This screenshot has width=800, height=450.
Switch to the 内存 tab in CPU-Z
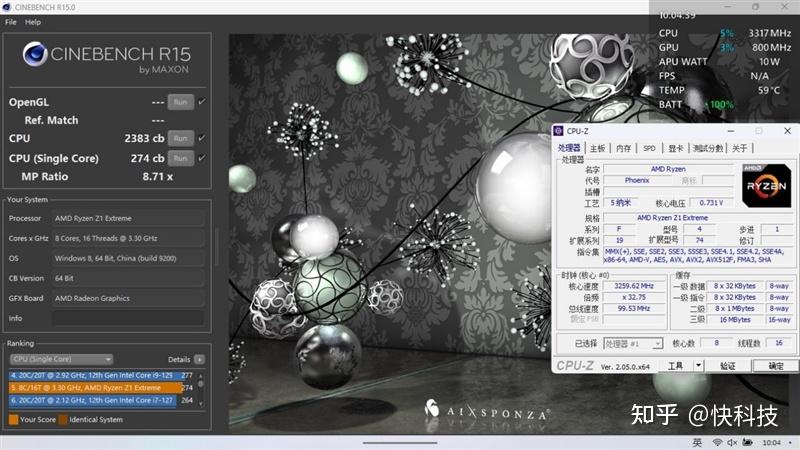623,148
